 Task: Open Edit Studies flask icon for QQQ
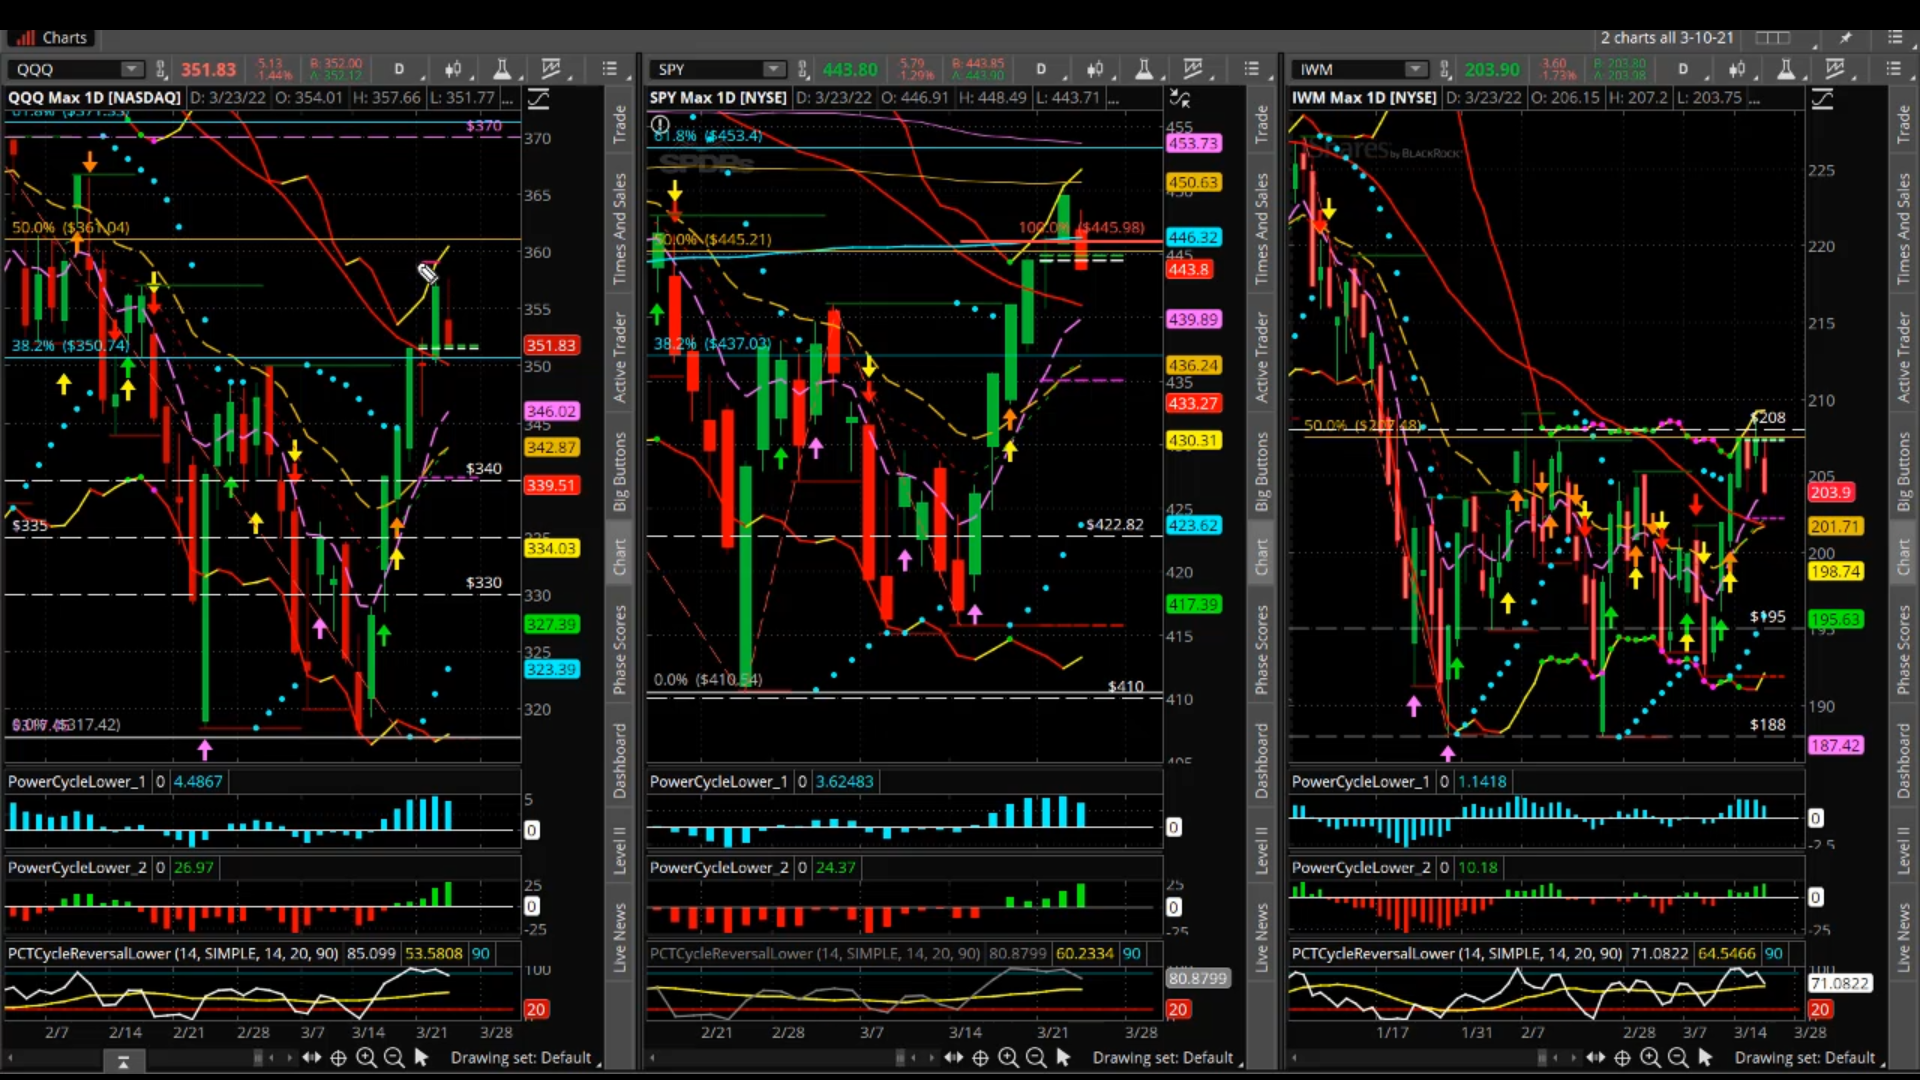tap(502, 69)
